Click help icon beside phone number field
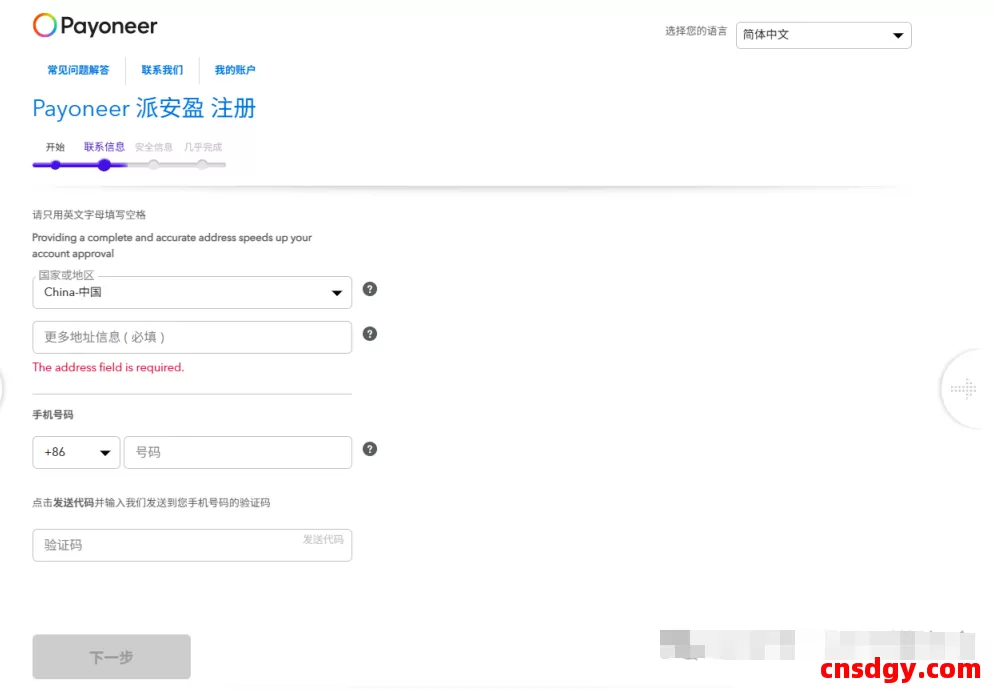The width and height of the screenshot is (994, 698). pyautogui.click(x=369, y=449)
